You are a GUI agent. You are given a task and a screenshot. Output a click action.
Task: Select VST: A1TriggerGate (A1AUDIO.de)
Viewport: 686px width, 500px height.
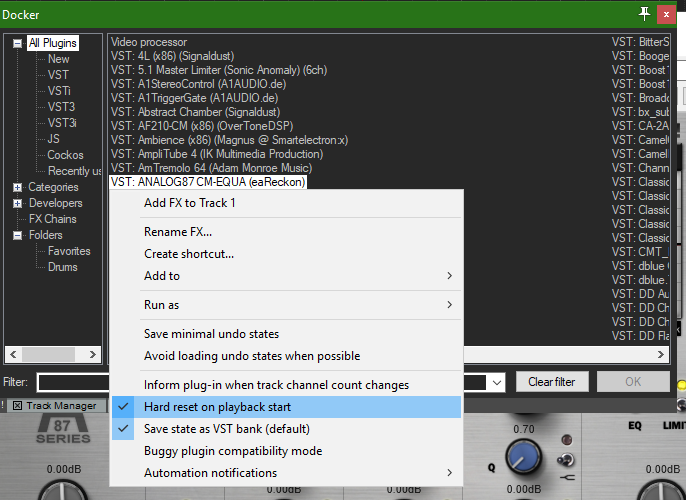click(194, 98)
